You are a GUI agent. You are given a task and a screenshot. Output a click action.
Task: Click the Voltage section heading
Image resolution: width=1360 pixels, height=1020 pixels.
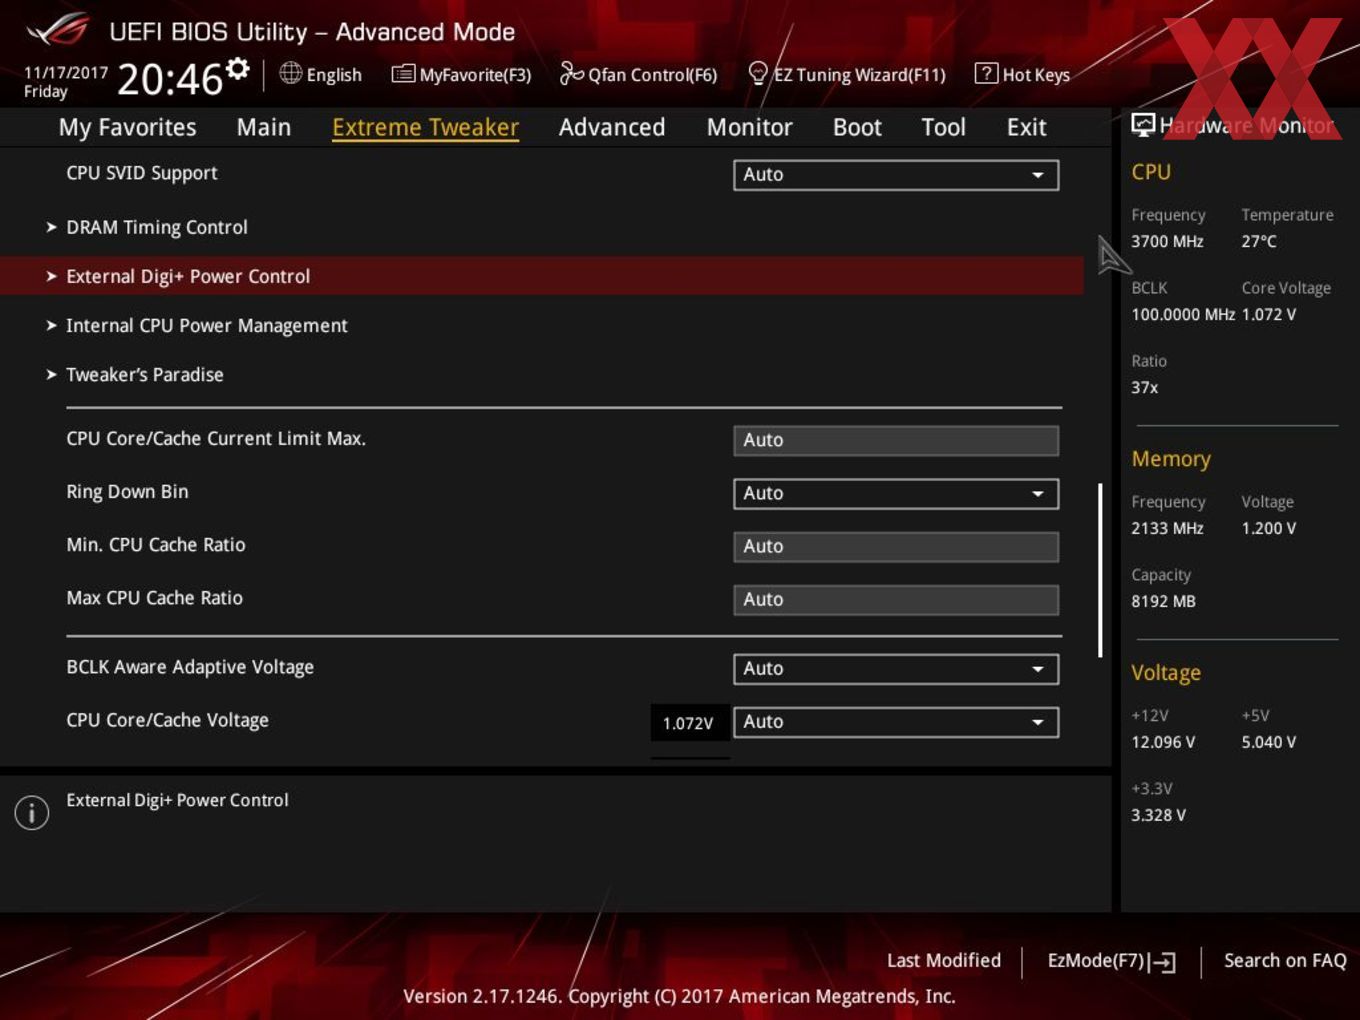click(1166, 673)
